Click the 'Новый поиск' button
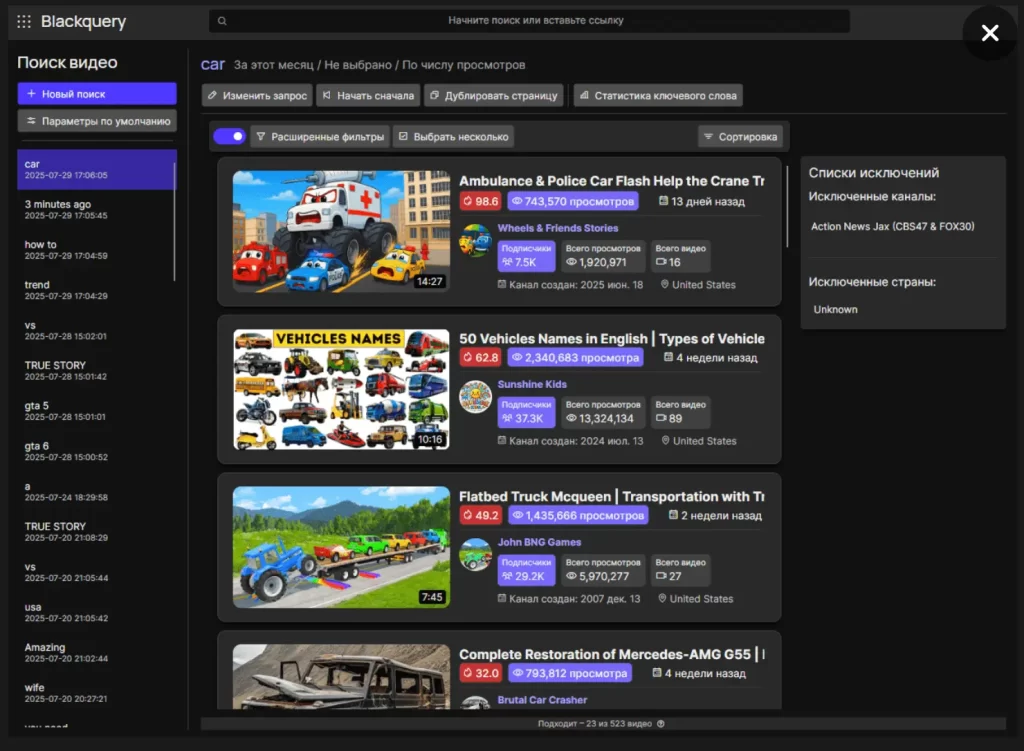The width and height of the screenshot is (1024, 751). click(97, 93)
